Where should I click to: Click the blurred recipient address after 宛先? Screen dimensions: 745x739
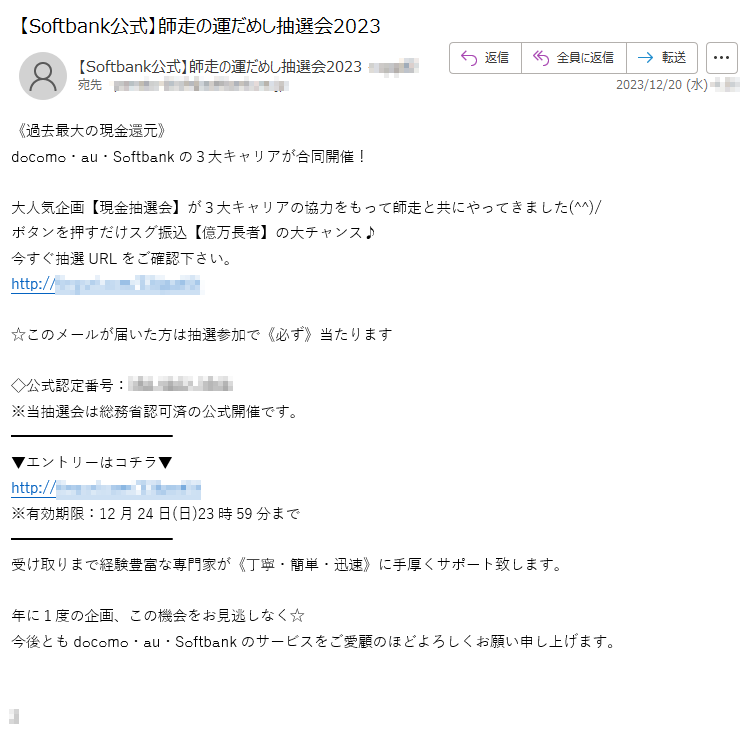pyautogui.click(x=201, y=86)
